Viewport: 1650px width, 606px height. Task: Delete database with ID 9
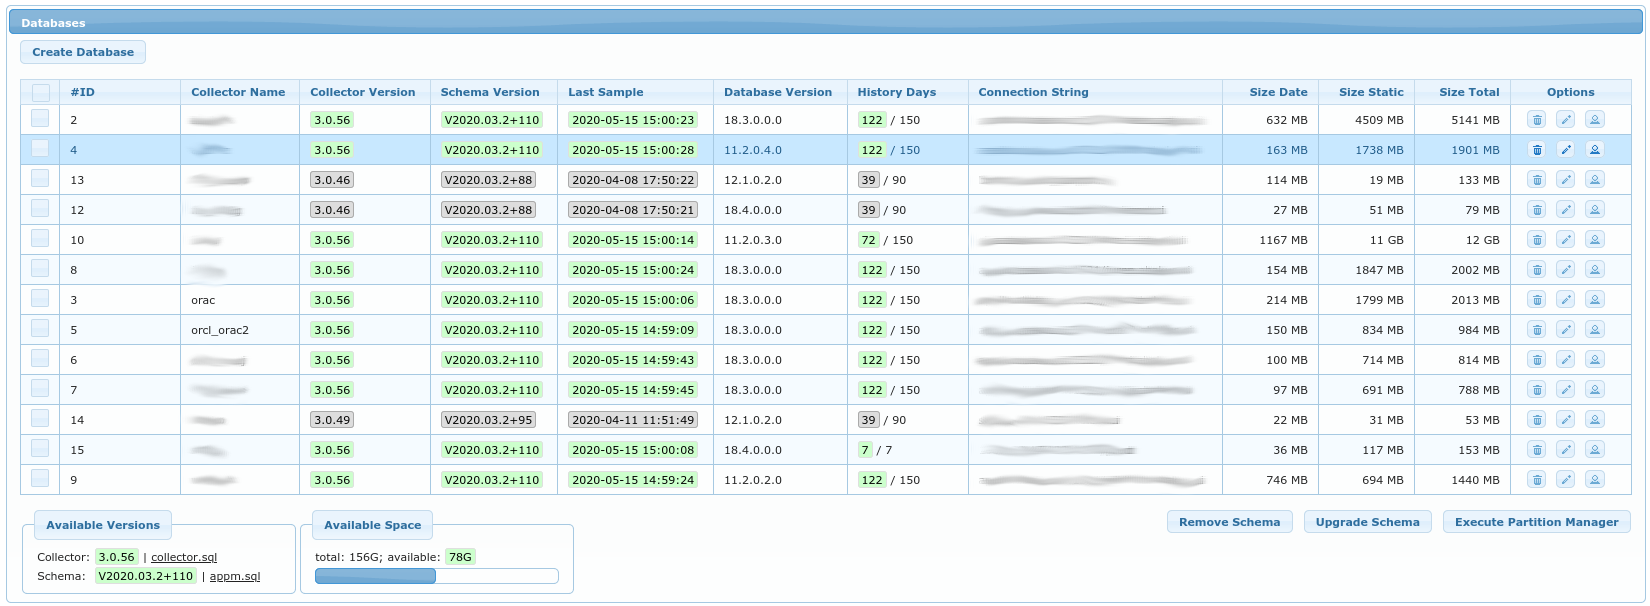click(x=1537, y=480)
